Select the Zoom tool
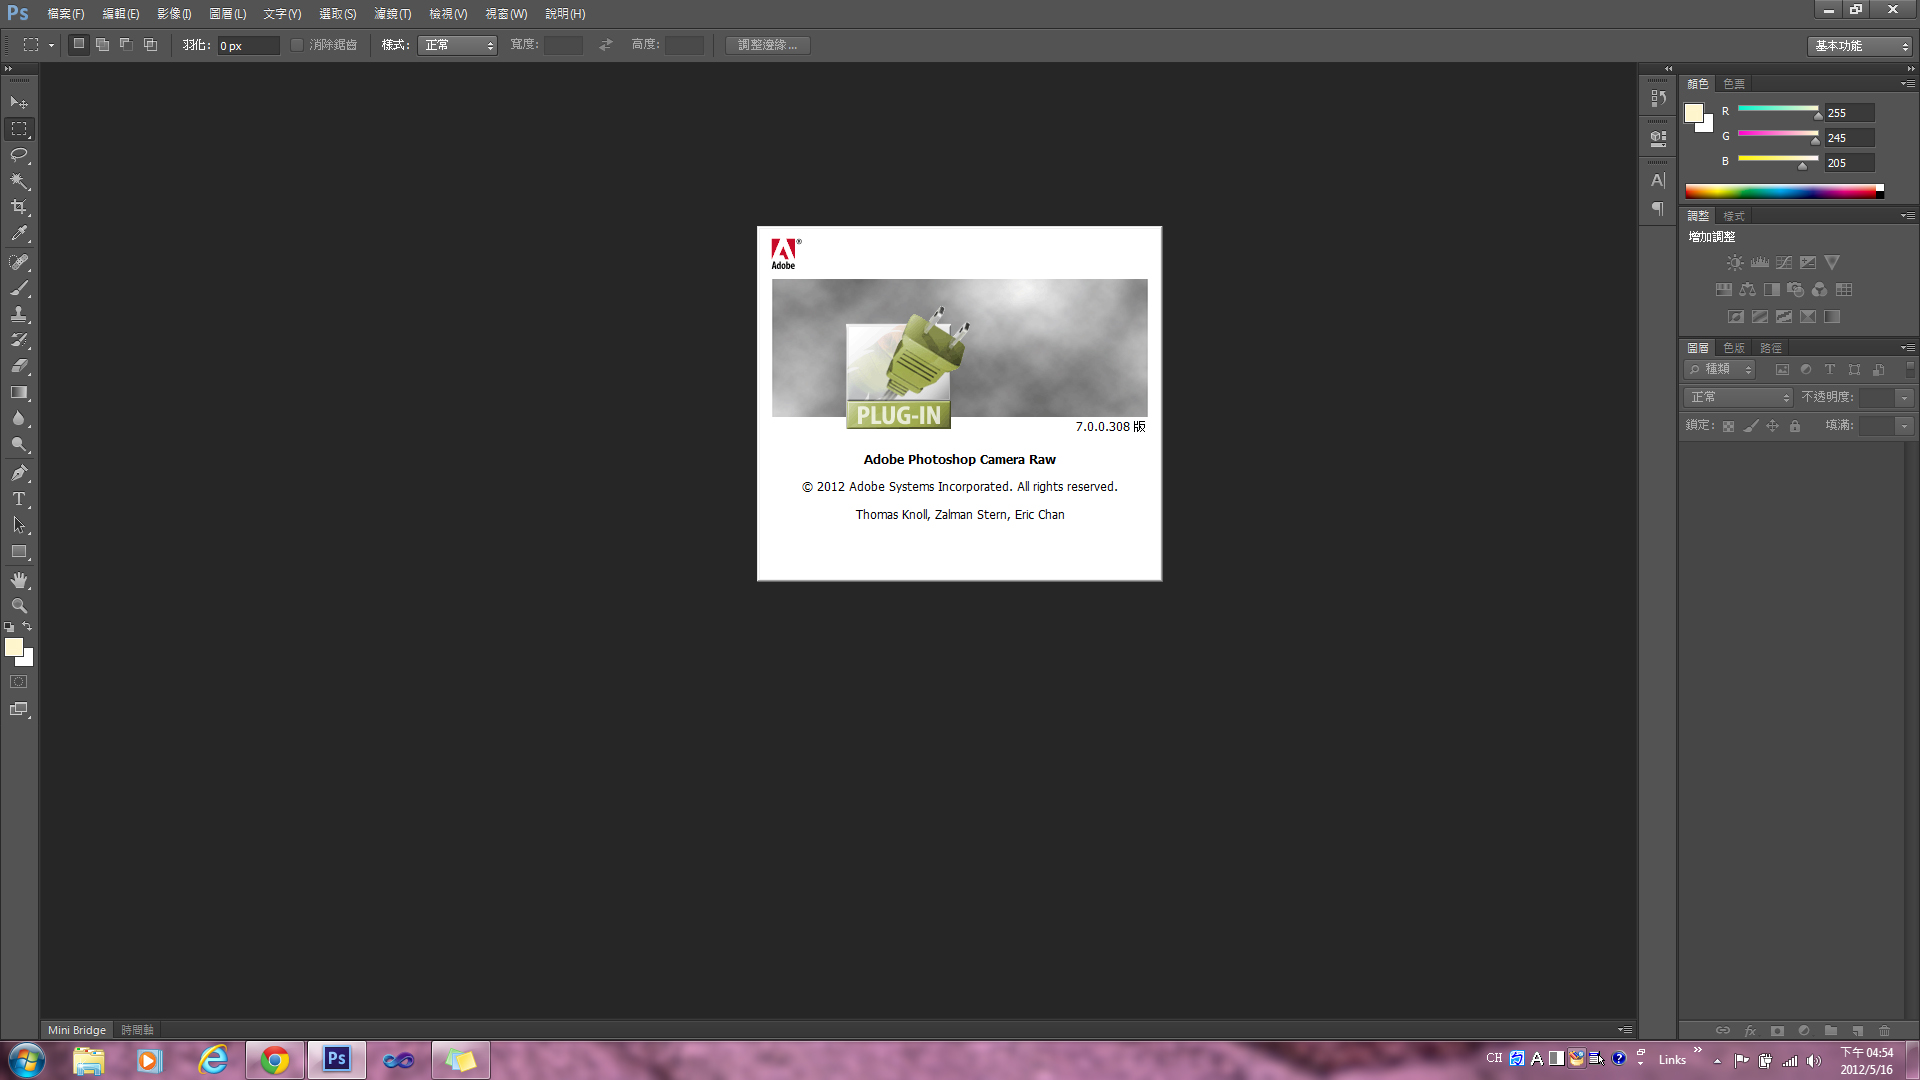1920x1080 pixels. [x=19, y=606]
